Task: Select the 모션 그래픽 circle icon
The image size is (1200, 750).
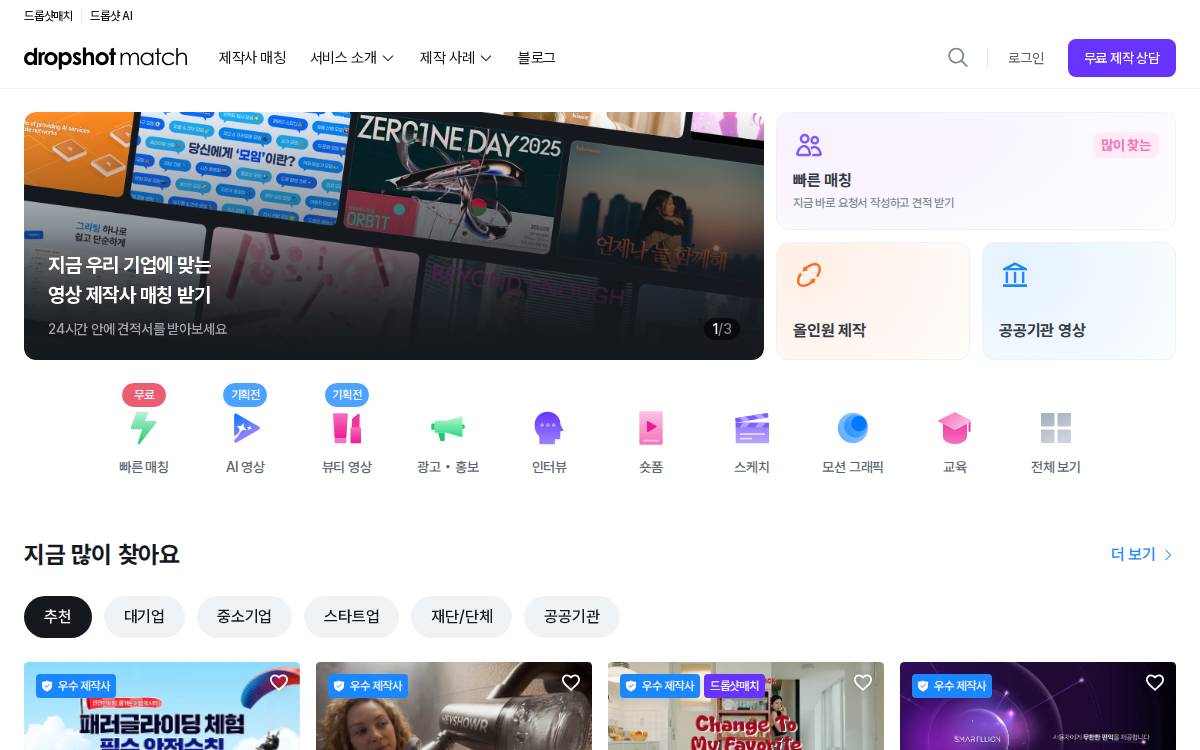Action: 853,428
